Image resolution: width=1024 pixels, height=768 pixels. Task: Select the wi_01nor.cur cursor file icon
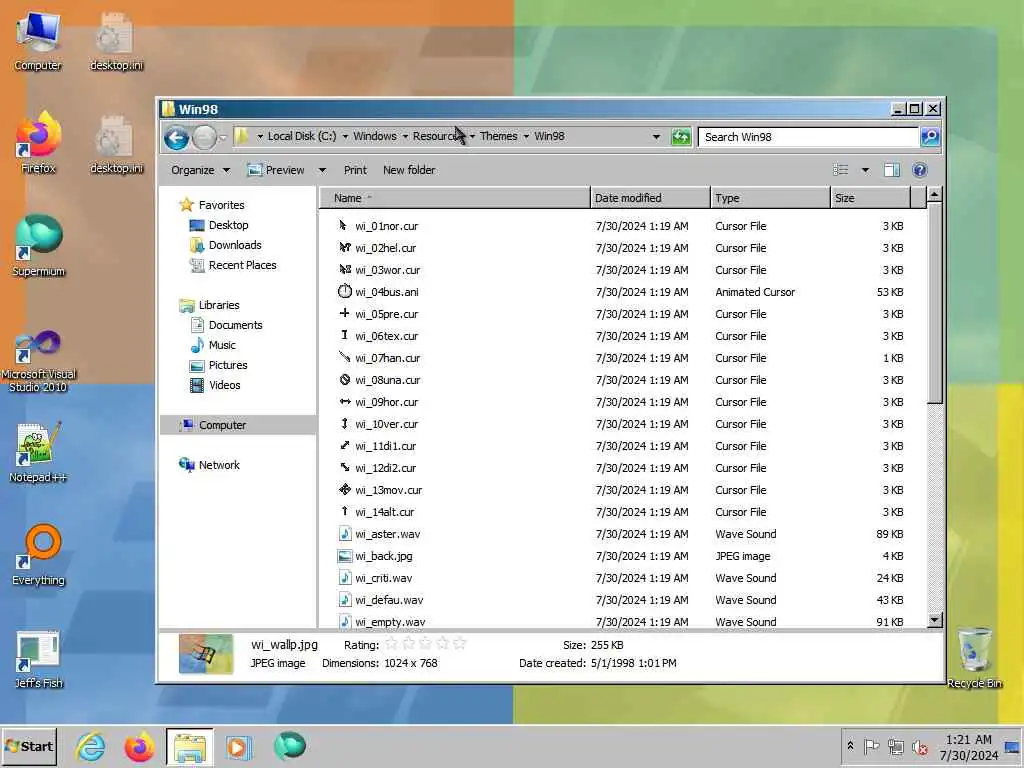[x=344, y=225]
